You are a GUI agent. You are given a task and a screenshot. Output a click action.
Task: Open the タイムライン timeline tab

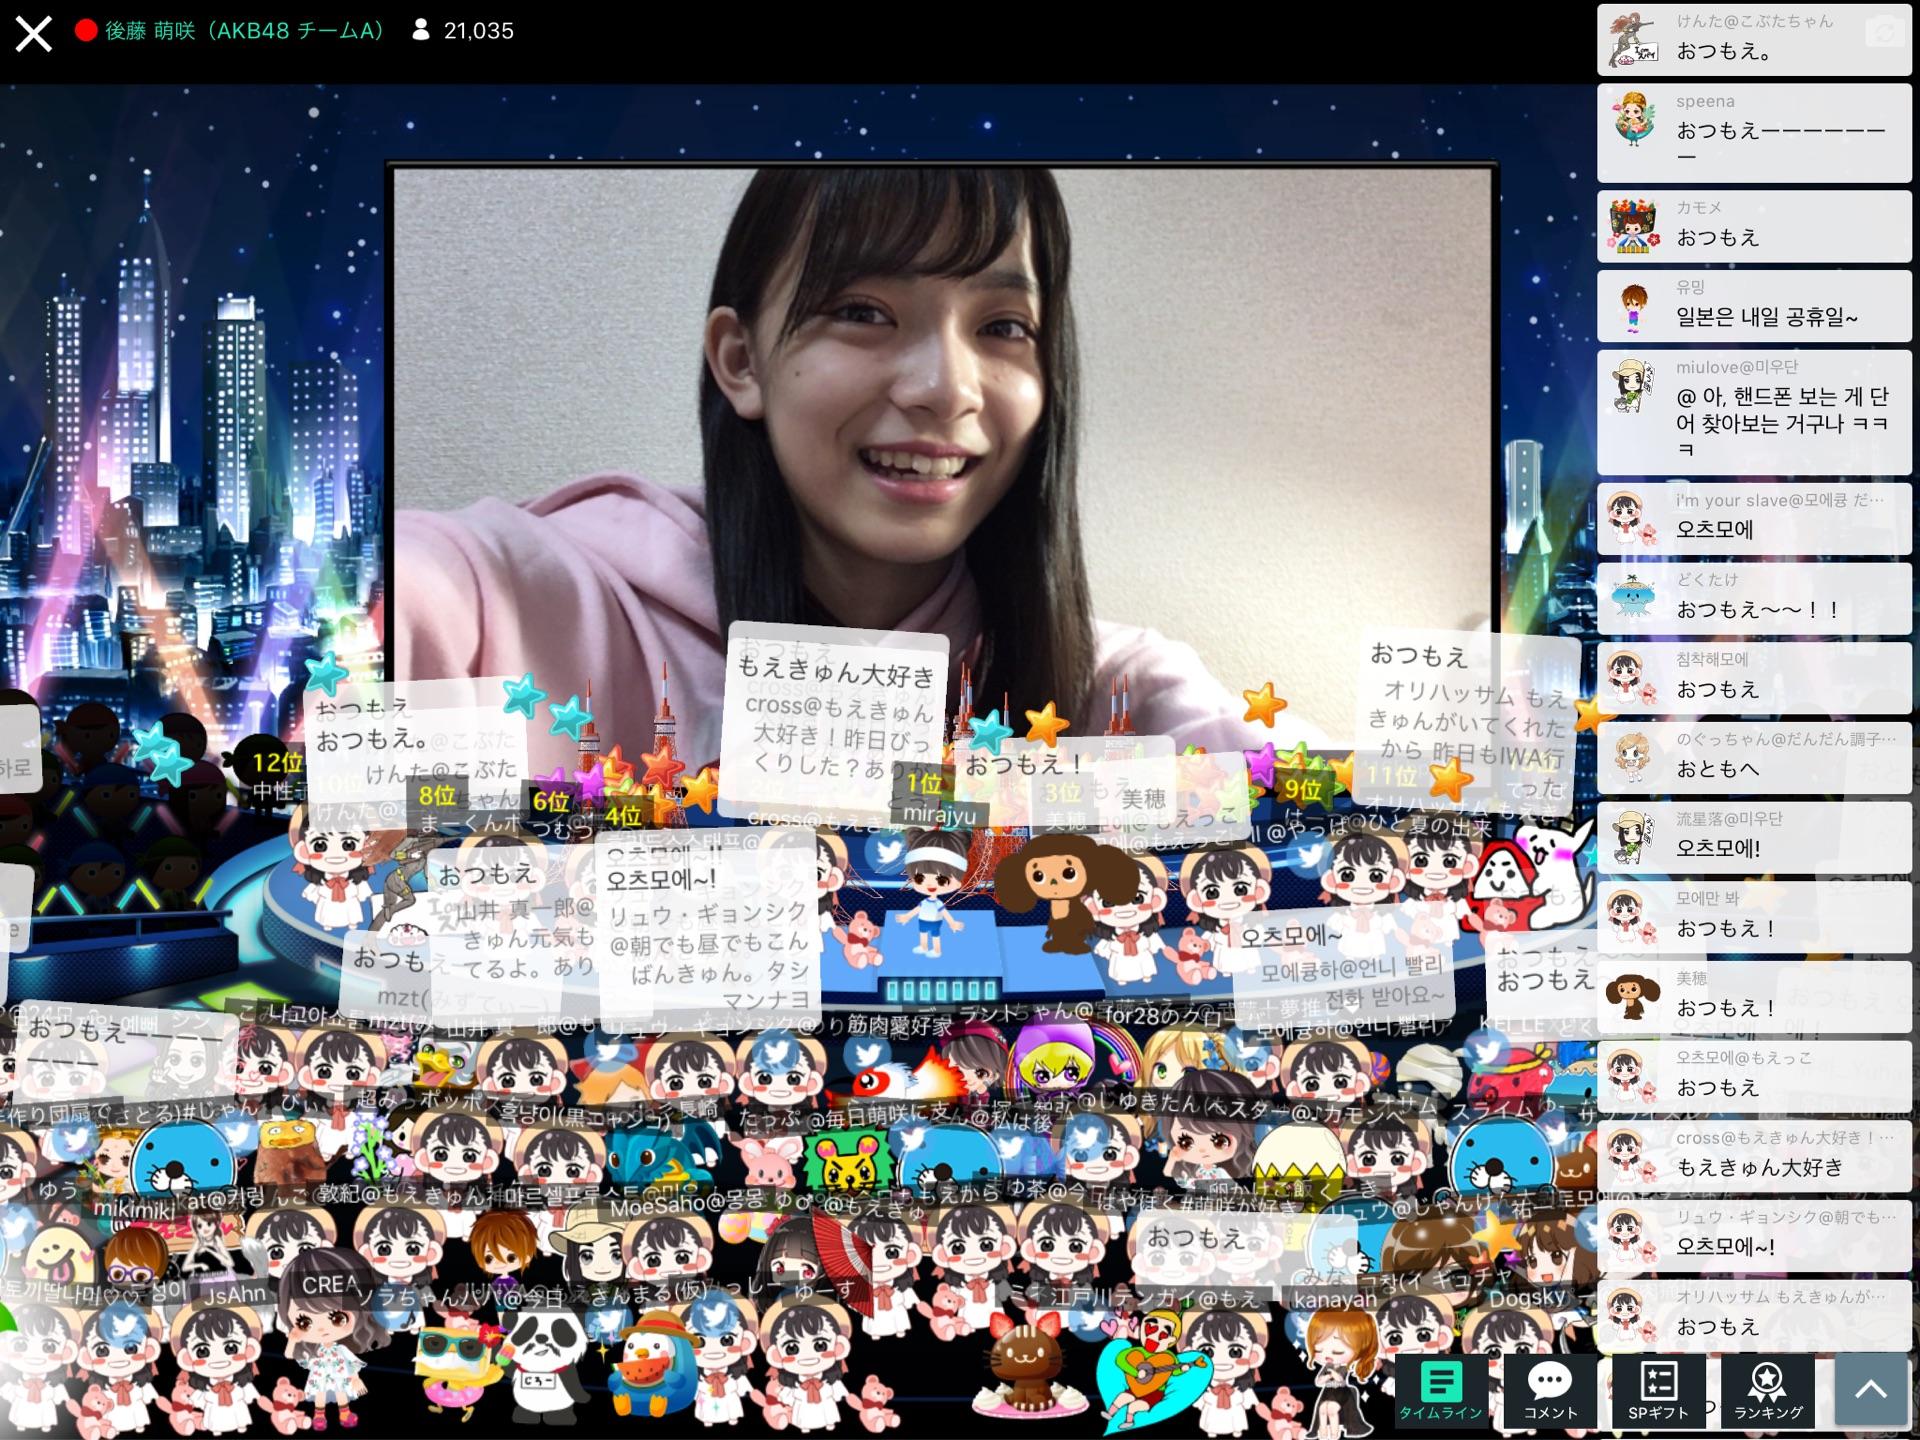coord(1440,1390)
